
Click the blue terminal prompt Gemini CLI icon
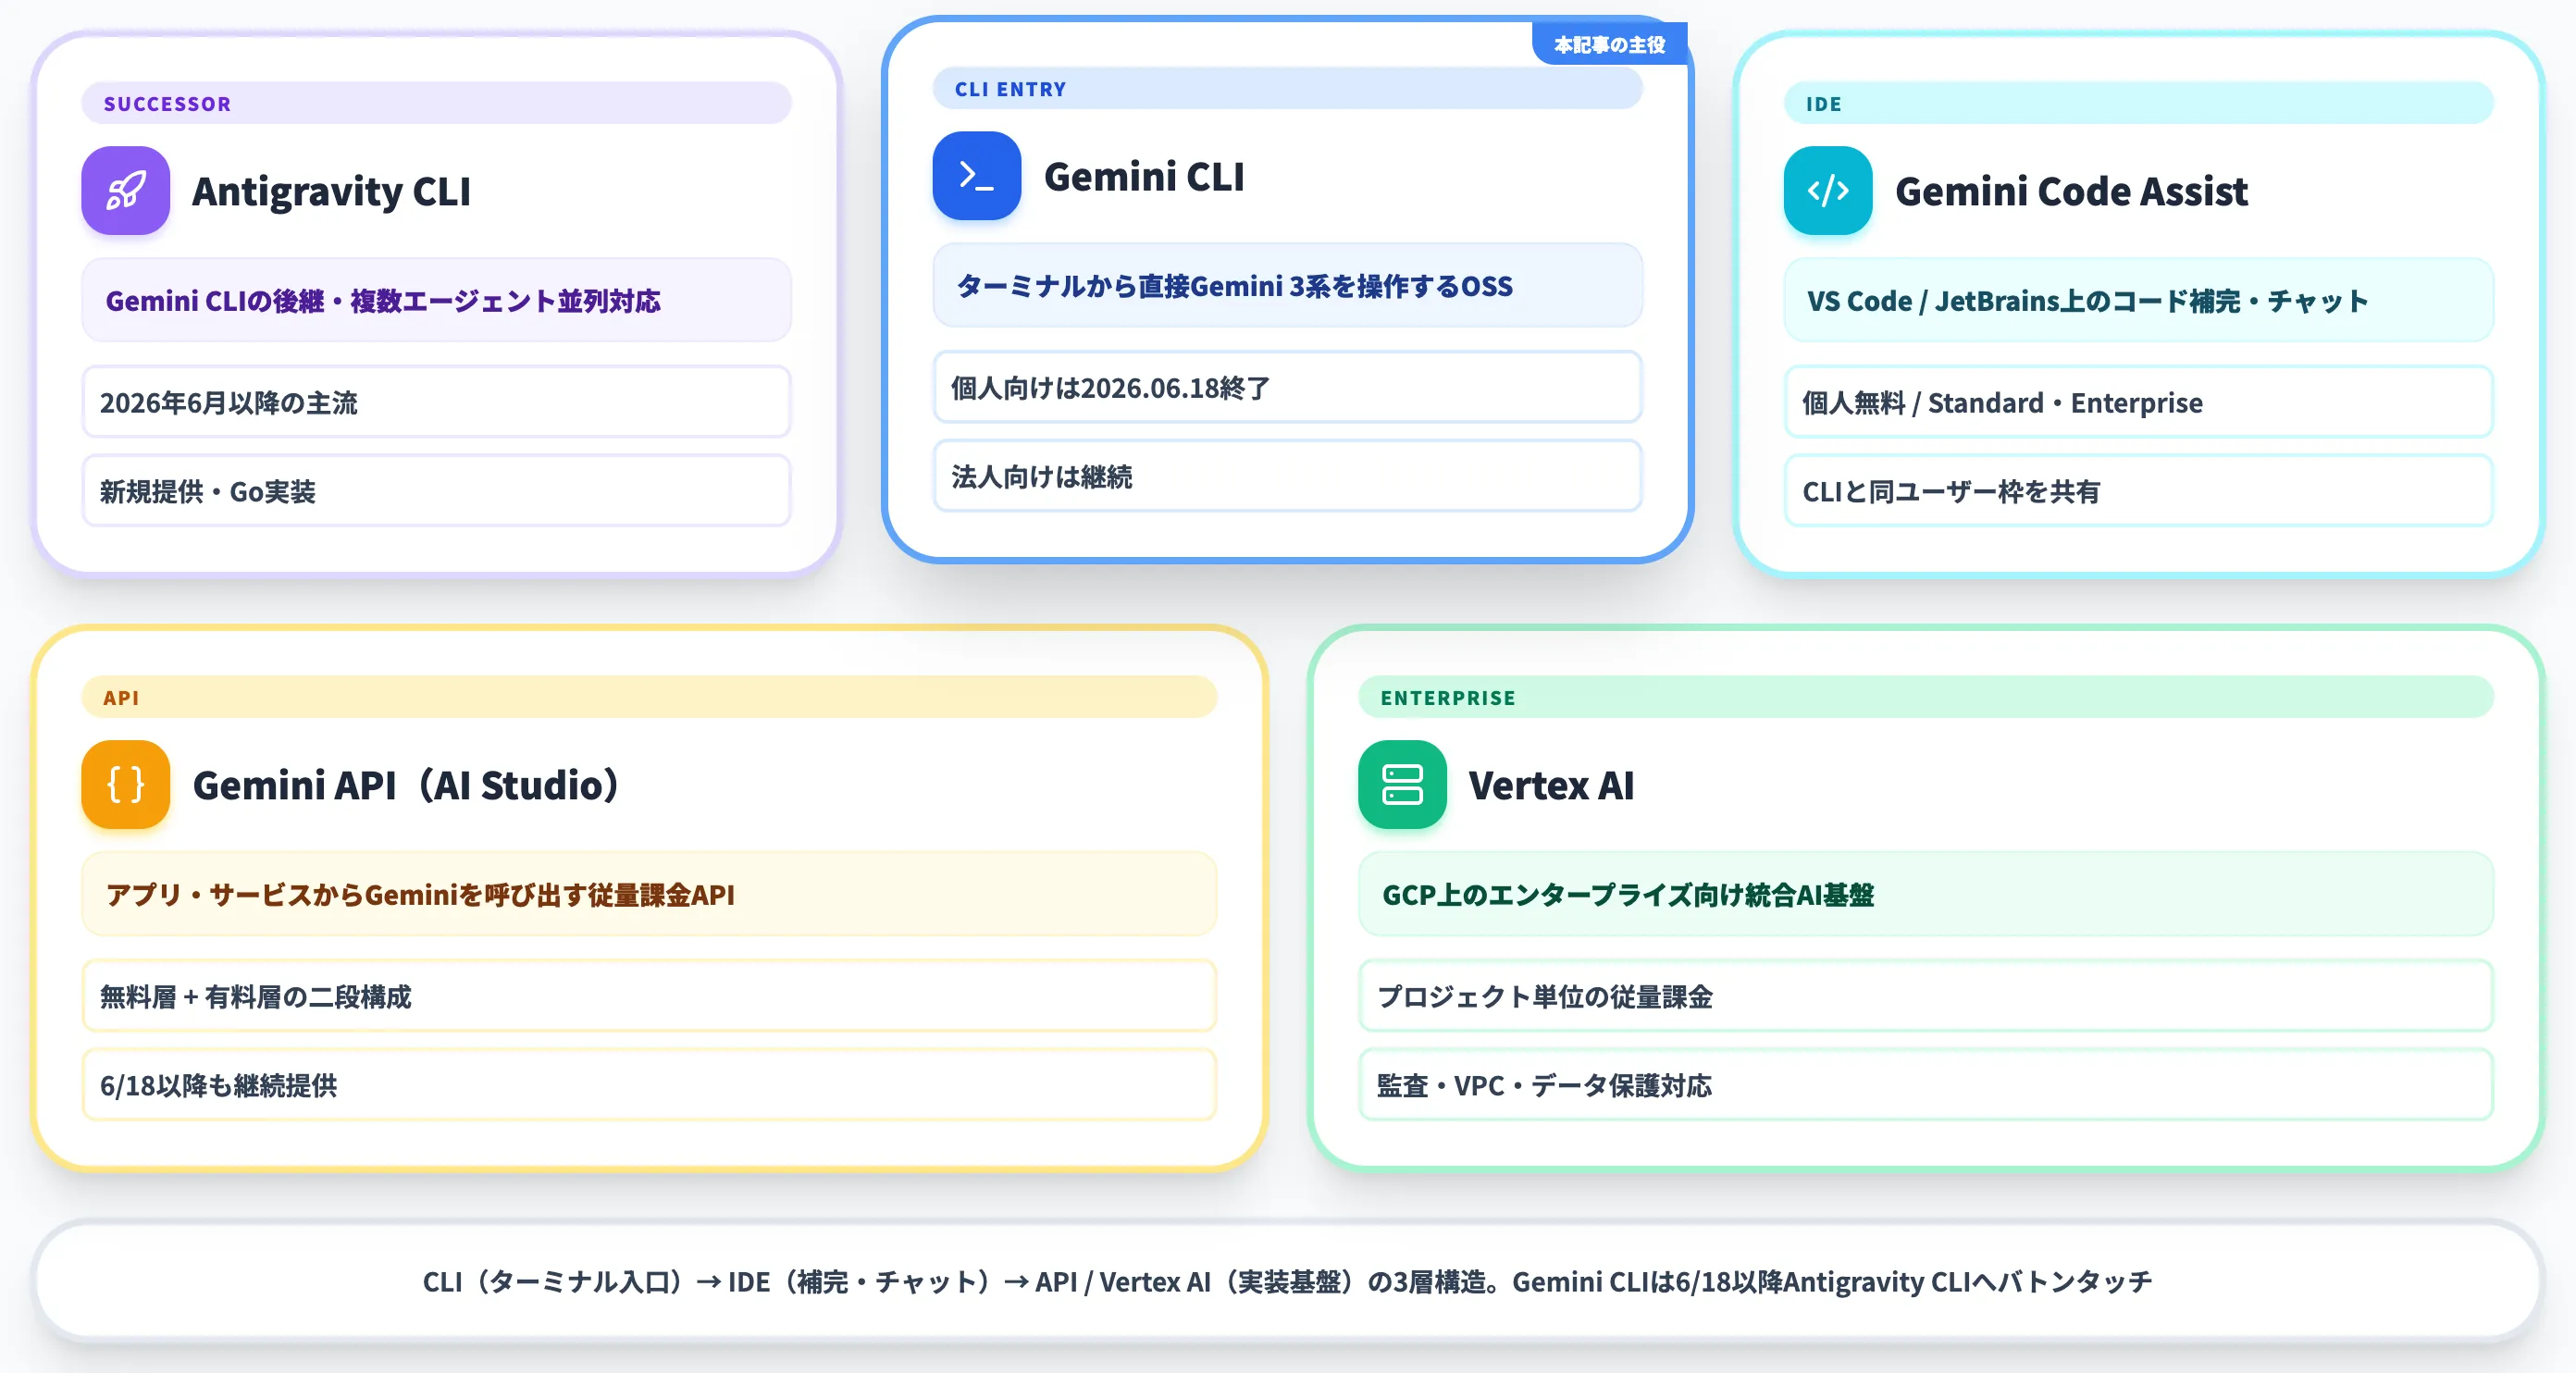[x=976, y=176]
